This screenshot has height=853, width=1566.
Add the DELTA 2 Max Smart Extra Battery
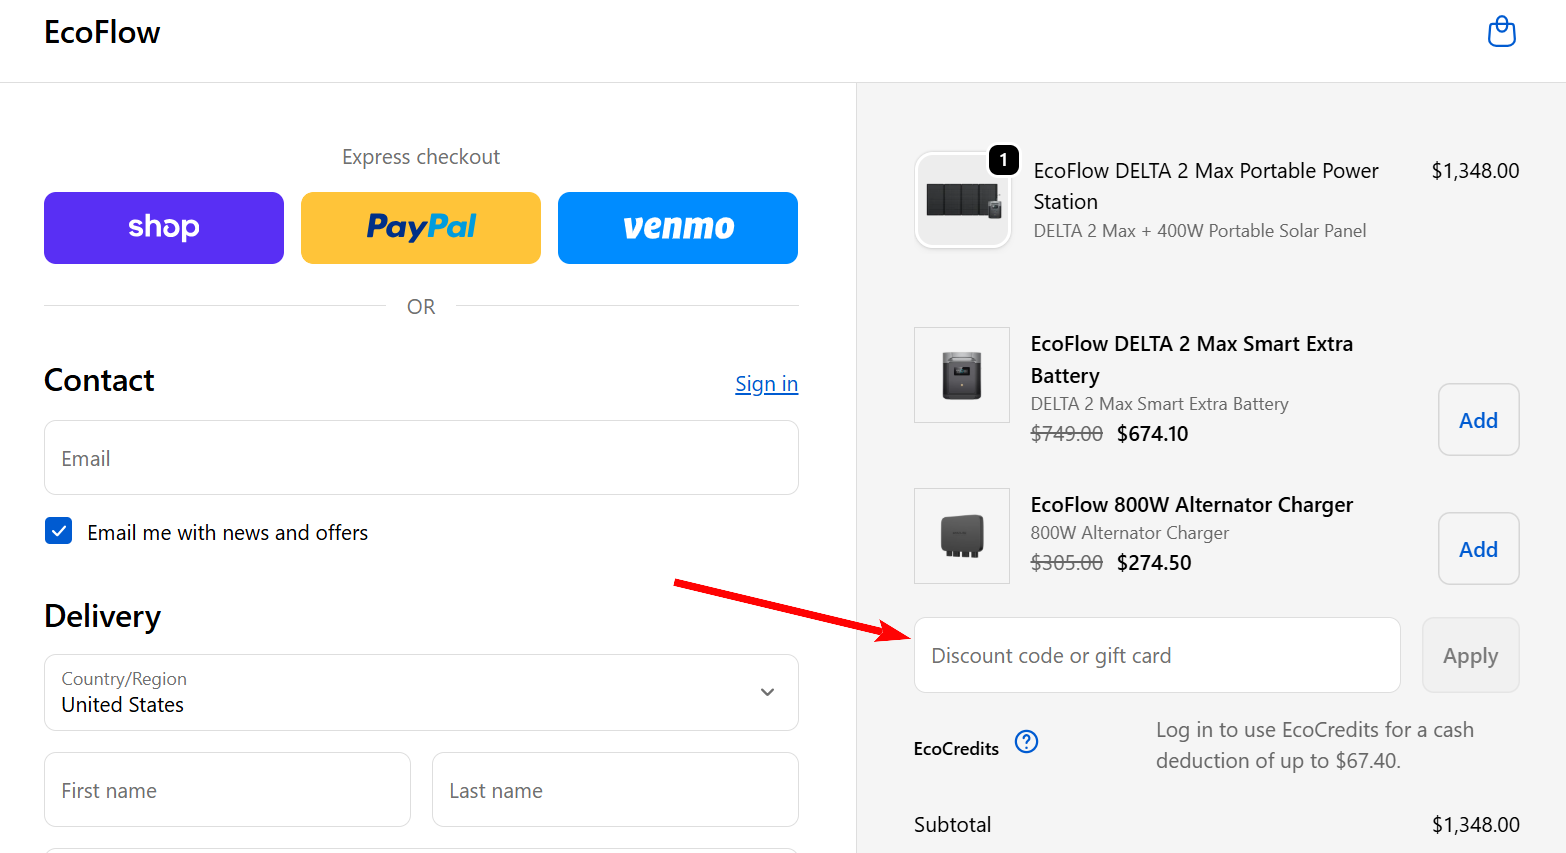[x=1478, y=420]
